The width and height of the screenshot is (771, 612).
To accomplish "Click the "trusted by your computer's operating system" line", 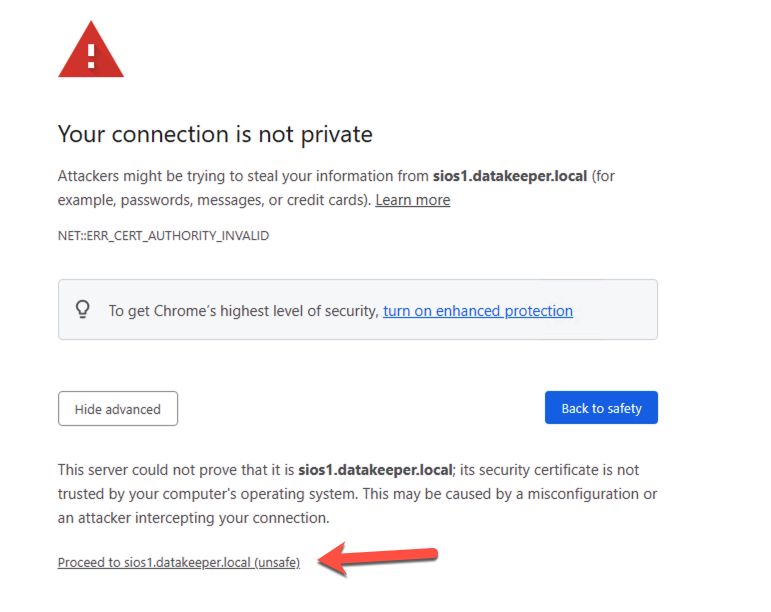I will (x=208, y=494).
